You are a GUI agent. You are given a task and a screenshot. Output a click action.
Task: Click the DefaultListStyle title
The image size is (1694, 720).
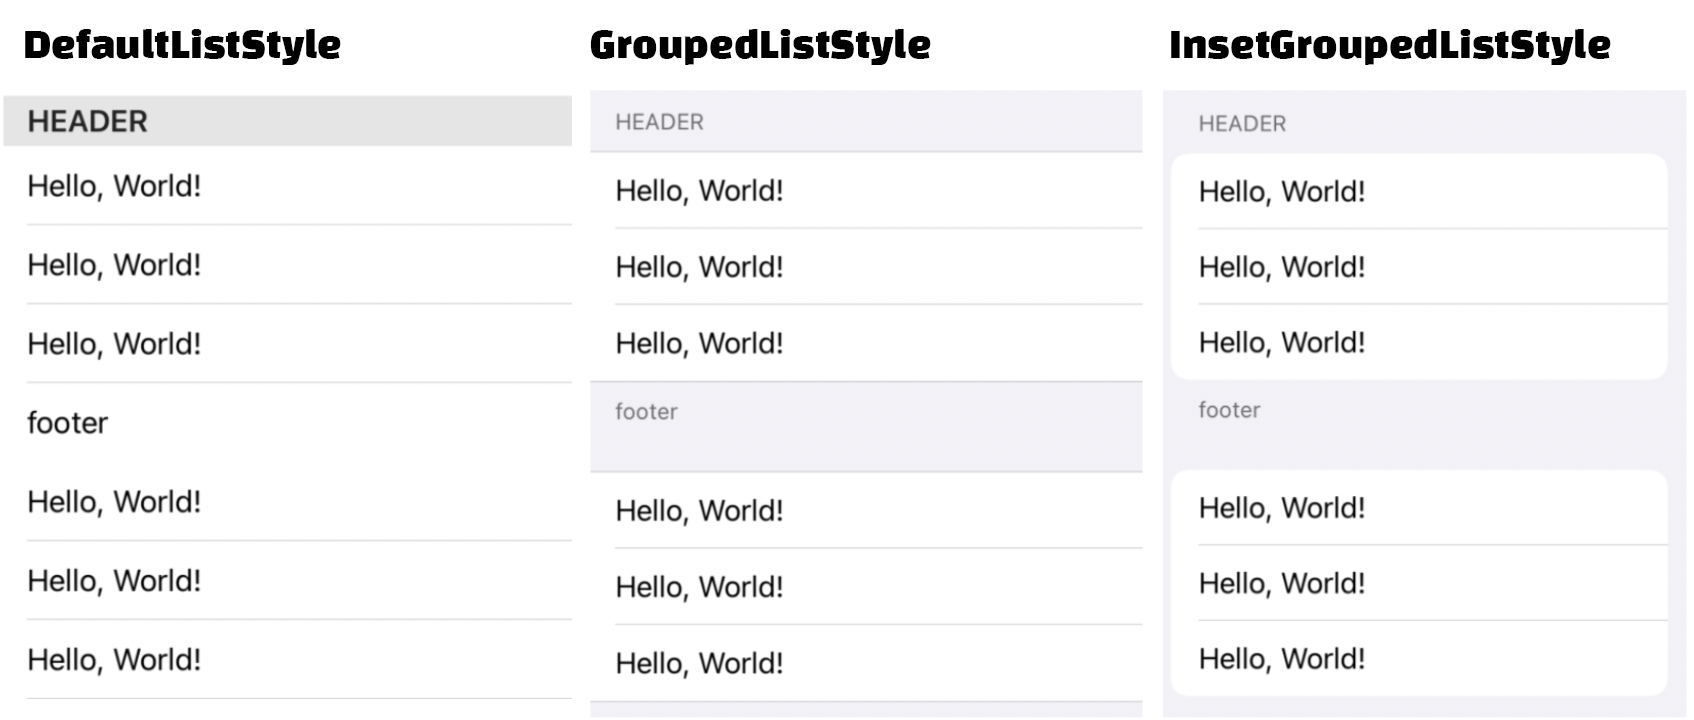coord(182,45)
